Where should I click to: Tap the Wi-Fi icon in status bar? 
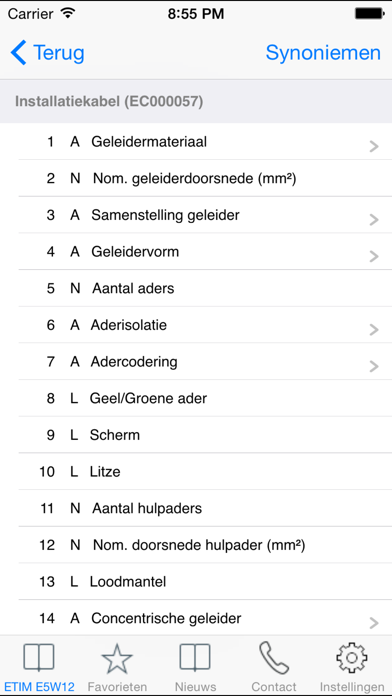[x=67, y=13]
